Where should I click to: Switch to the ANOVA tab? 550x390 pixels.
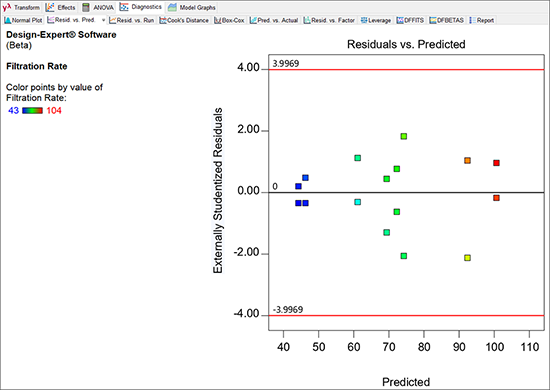click(x=98, y=7)
